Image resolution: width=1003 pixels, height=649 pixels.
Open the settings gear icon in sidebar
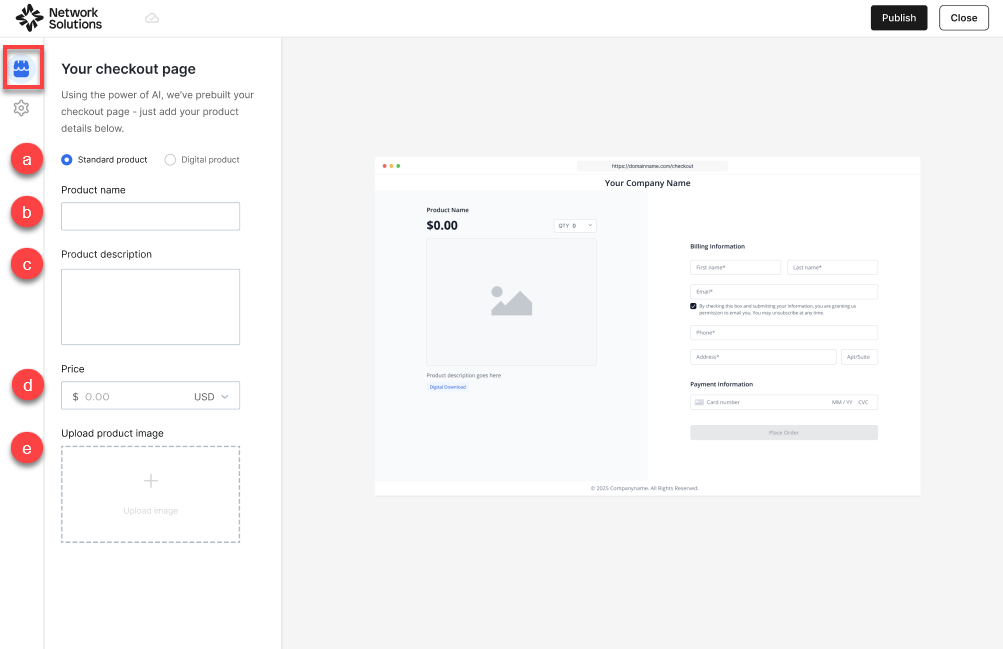[x=21, y=108]
